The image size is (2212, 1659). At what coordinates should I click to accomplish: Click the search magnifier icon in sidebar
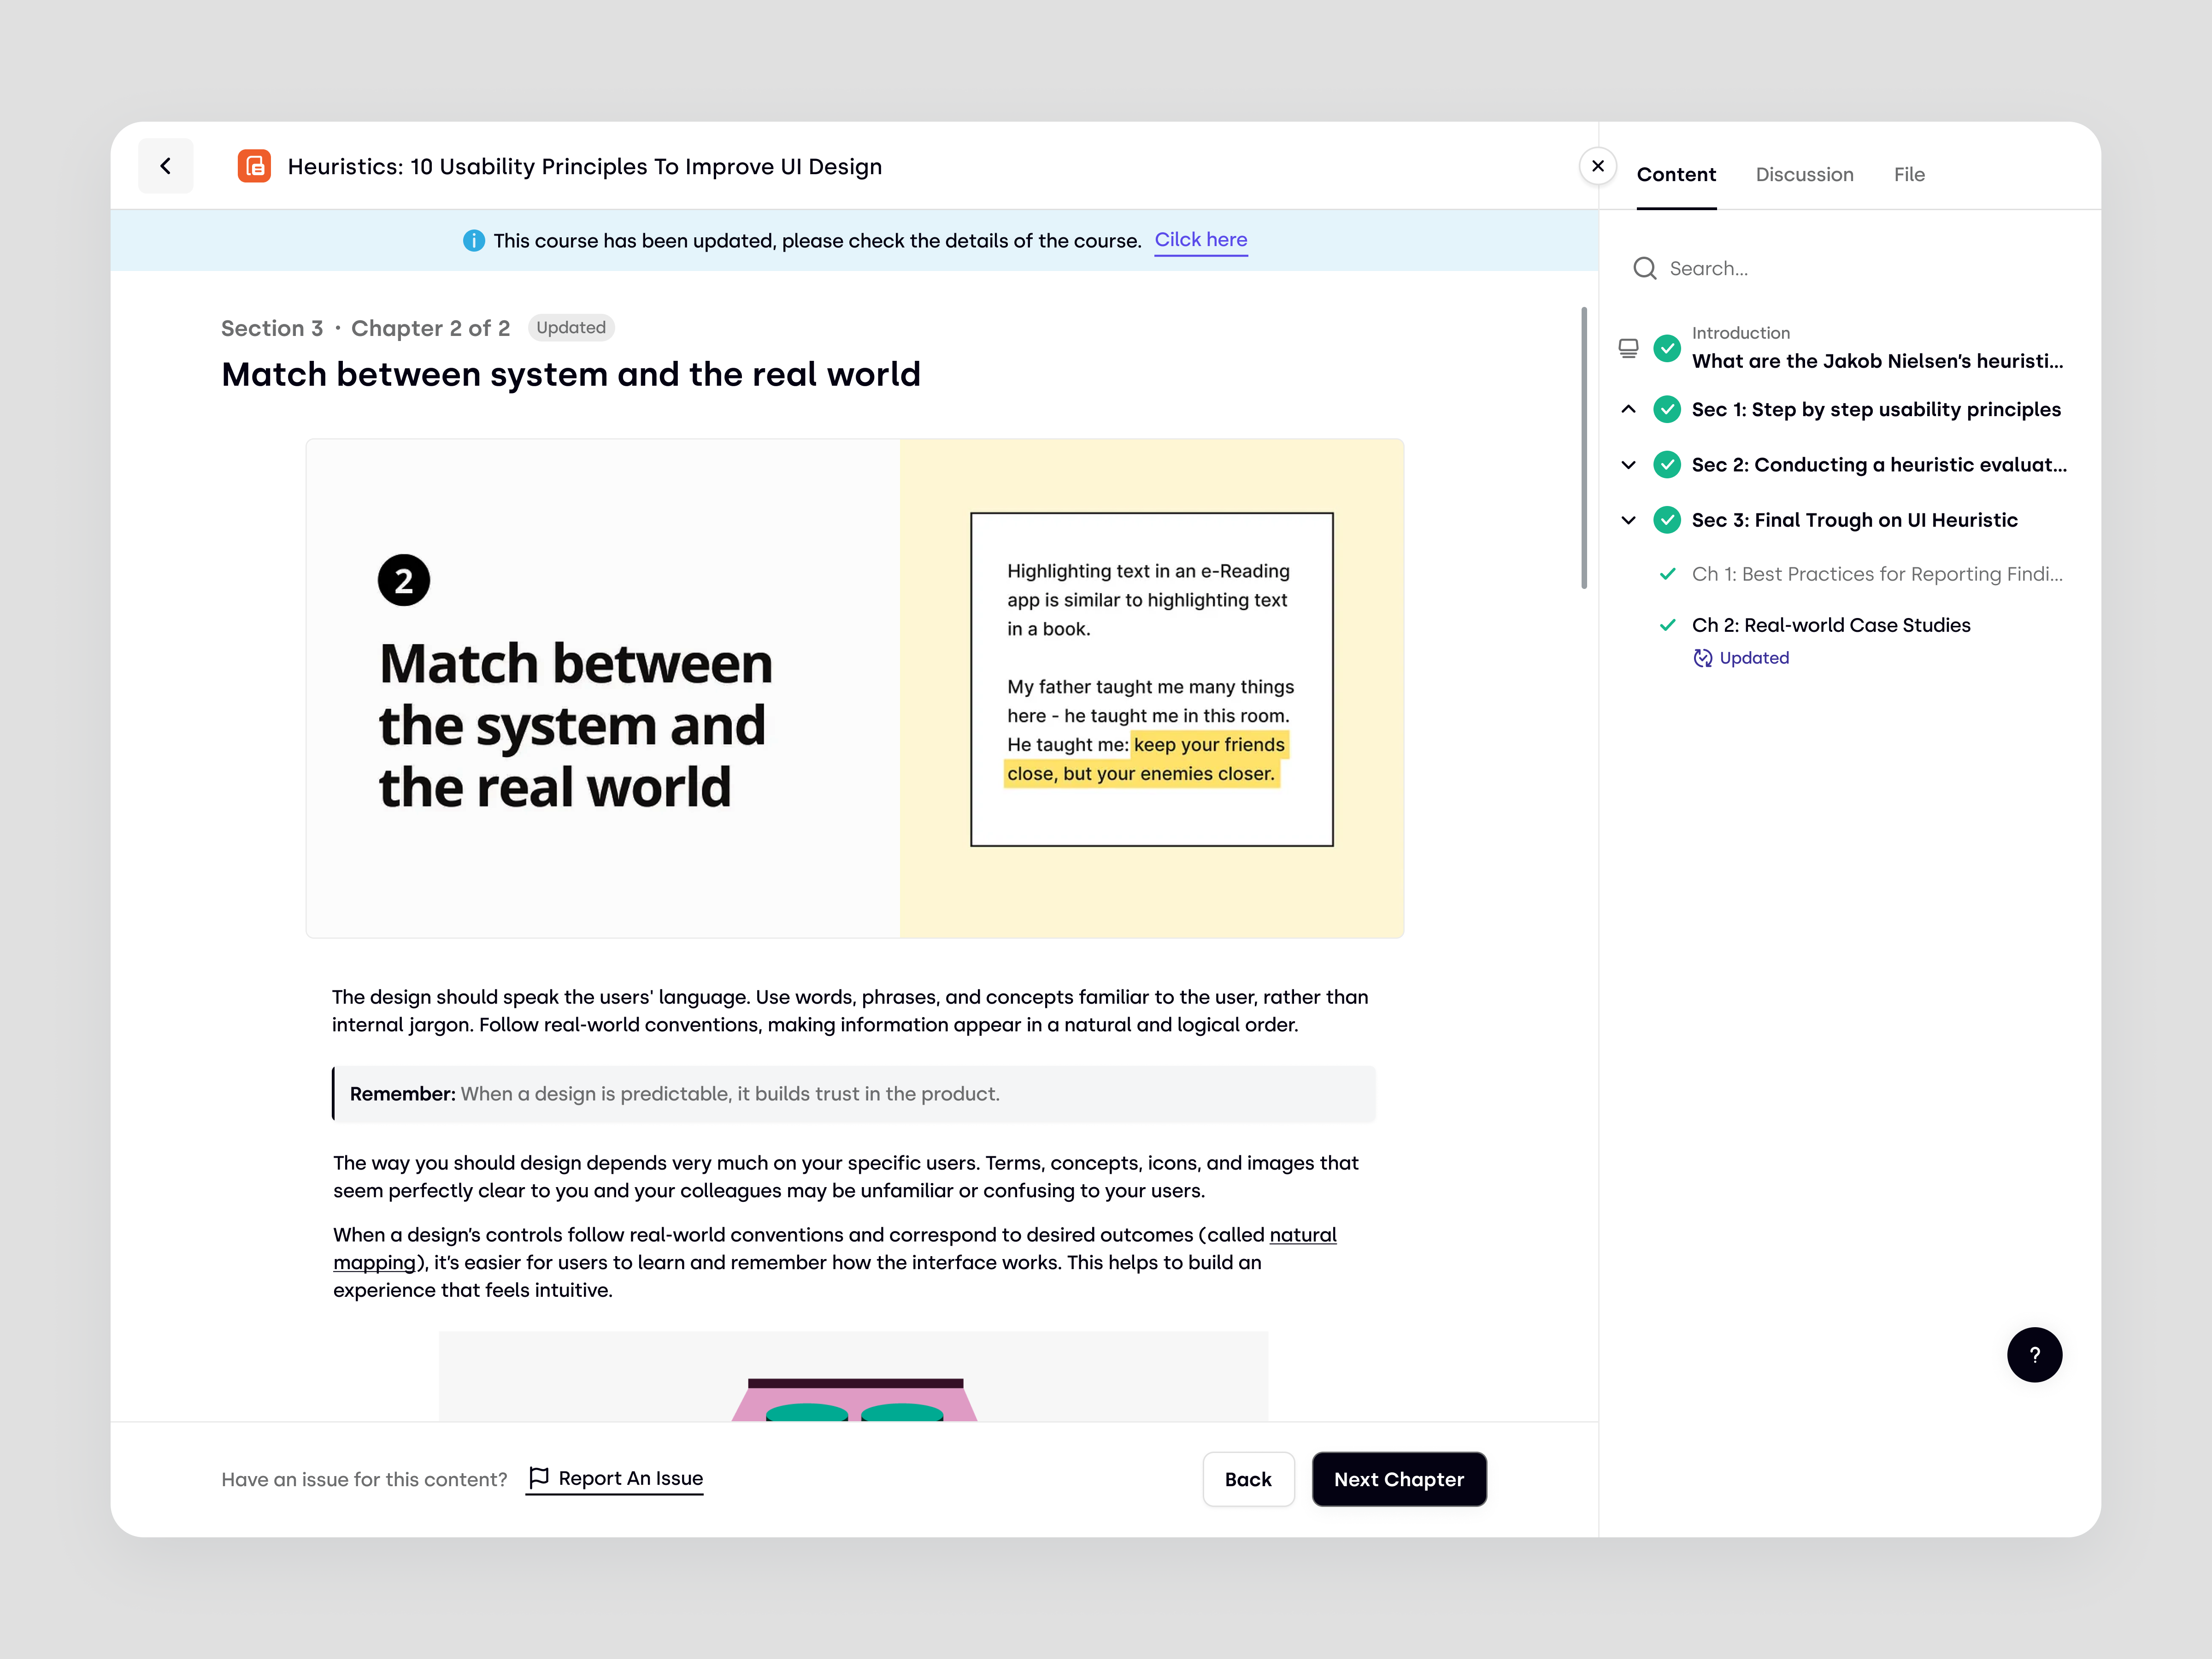point(1645,268)
